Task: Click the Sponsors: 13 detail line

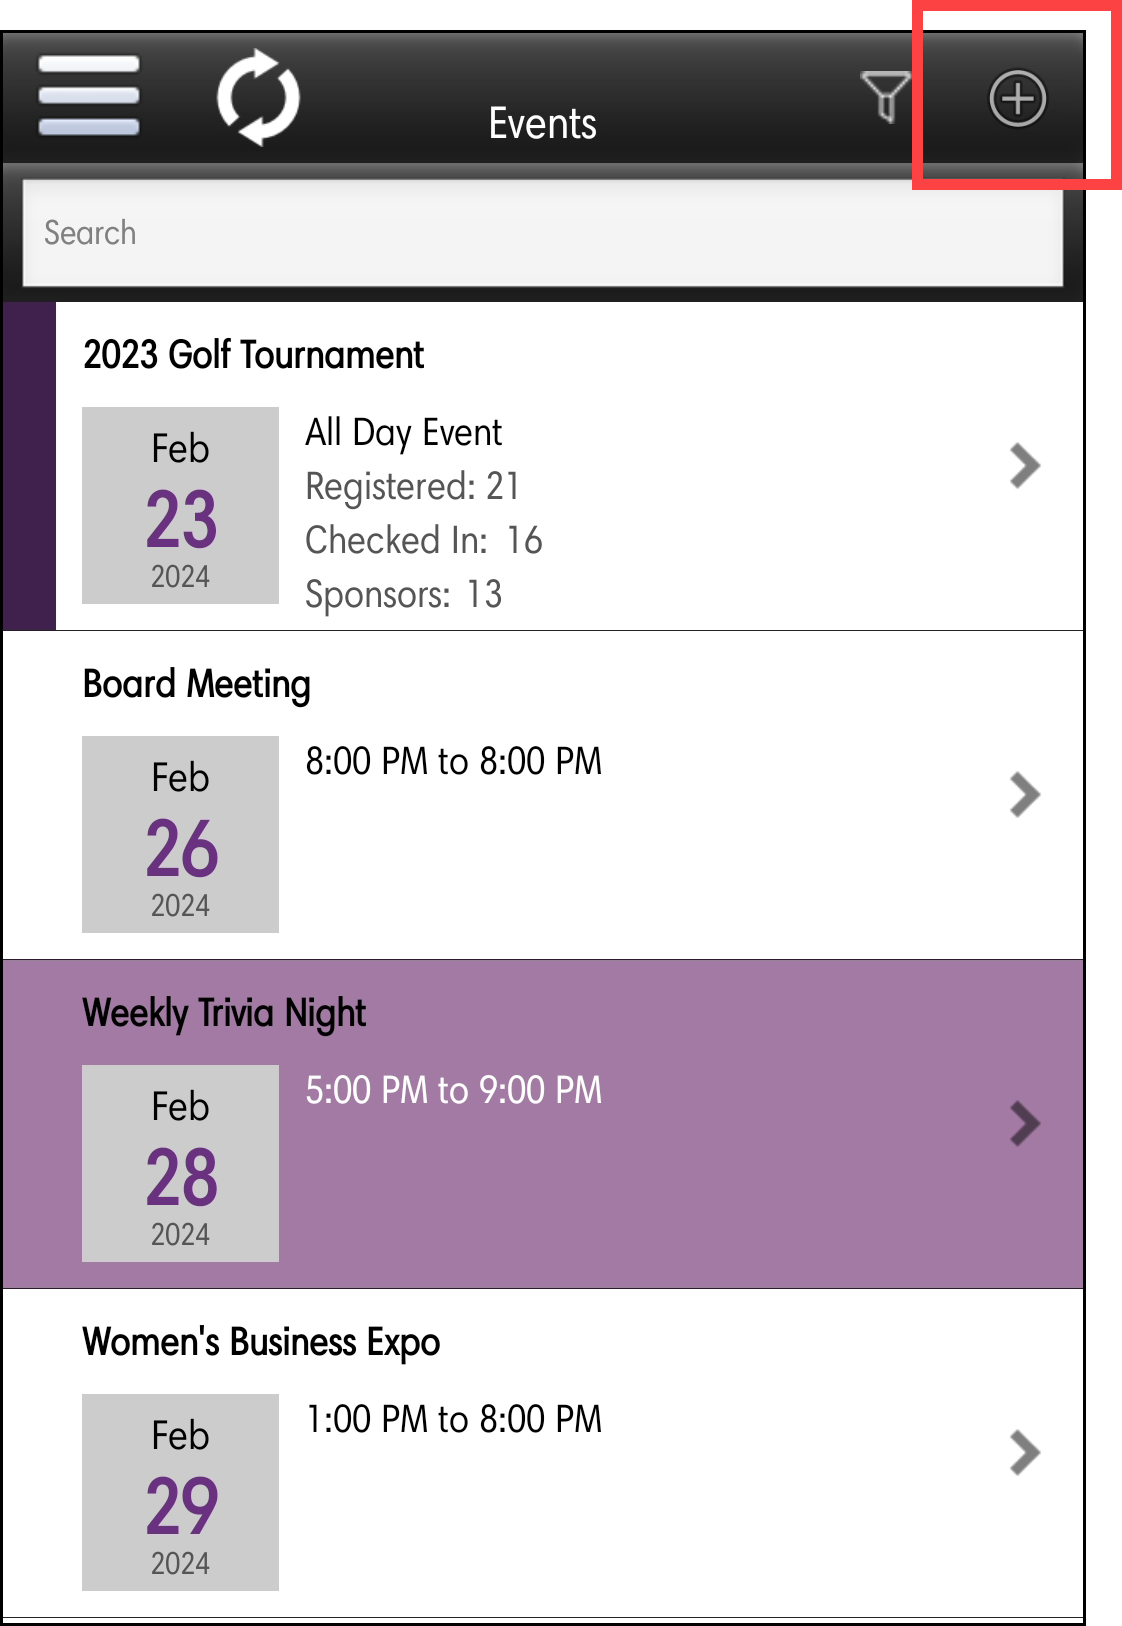Action: point(403,595)
